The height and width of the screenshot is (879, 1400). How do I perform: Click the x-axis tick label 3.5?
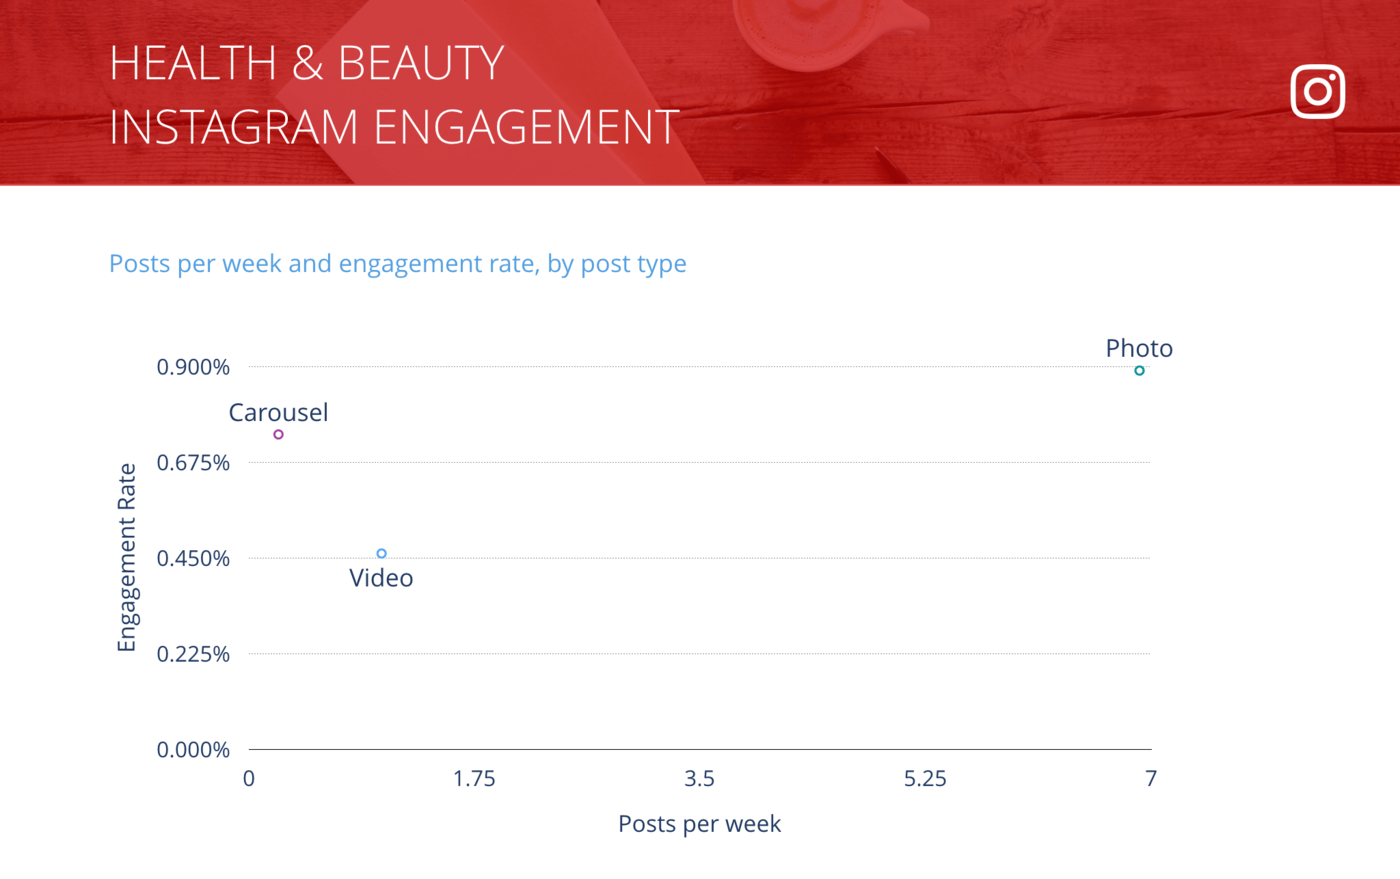tap(700, 779)
